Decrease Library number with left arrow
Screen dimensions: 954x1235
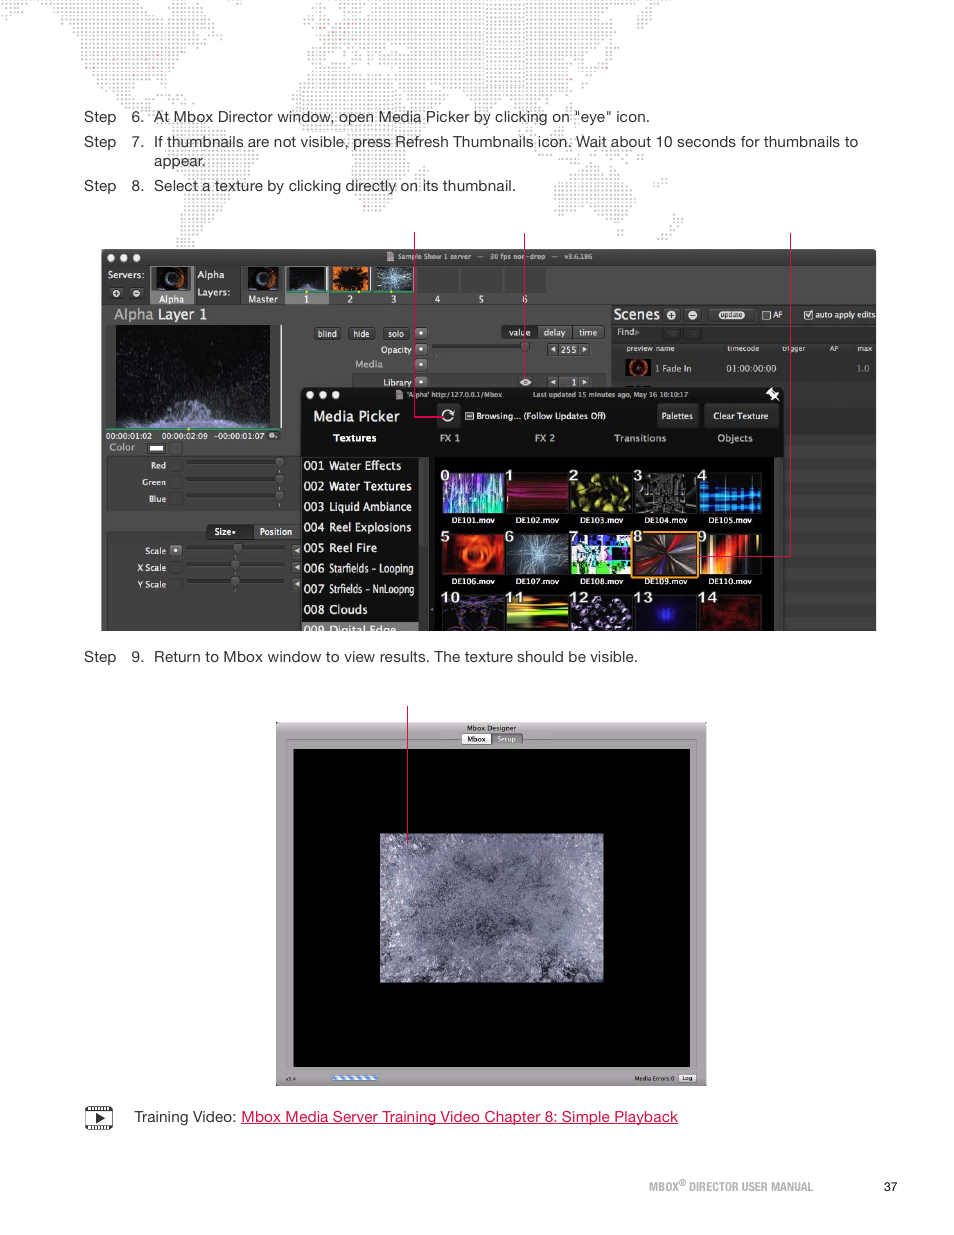point(553,382)
